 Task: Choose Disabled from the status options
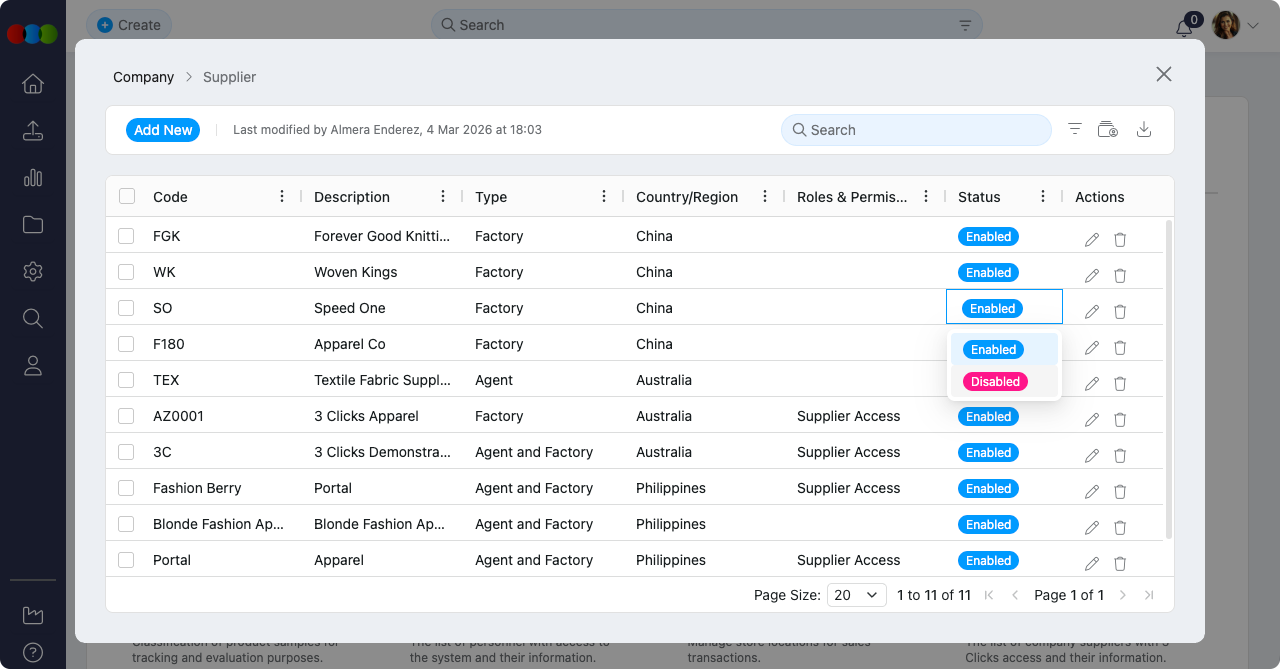tap(995, 382)
